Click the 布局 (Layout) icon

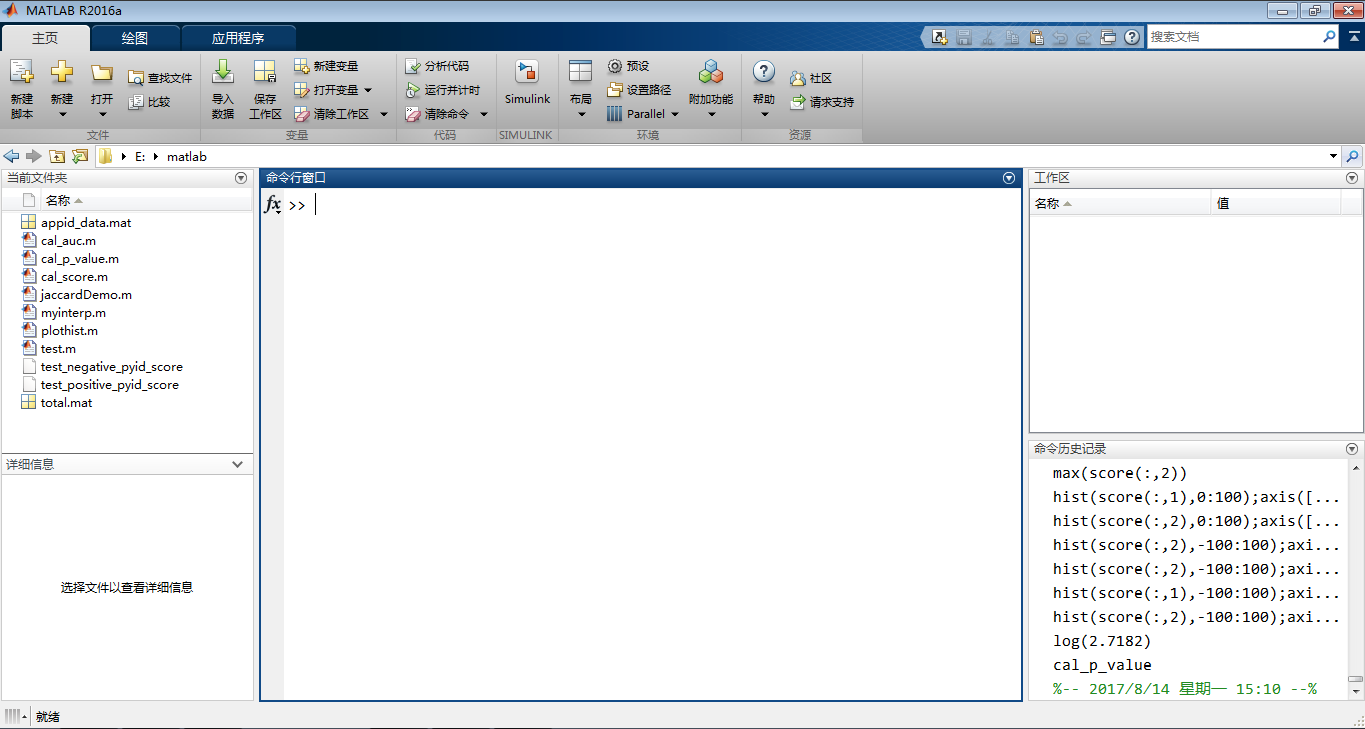coord(580,72)
